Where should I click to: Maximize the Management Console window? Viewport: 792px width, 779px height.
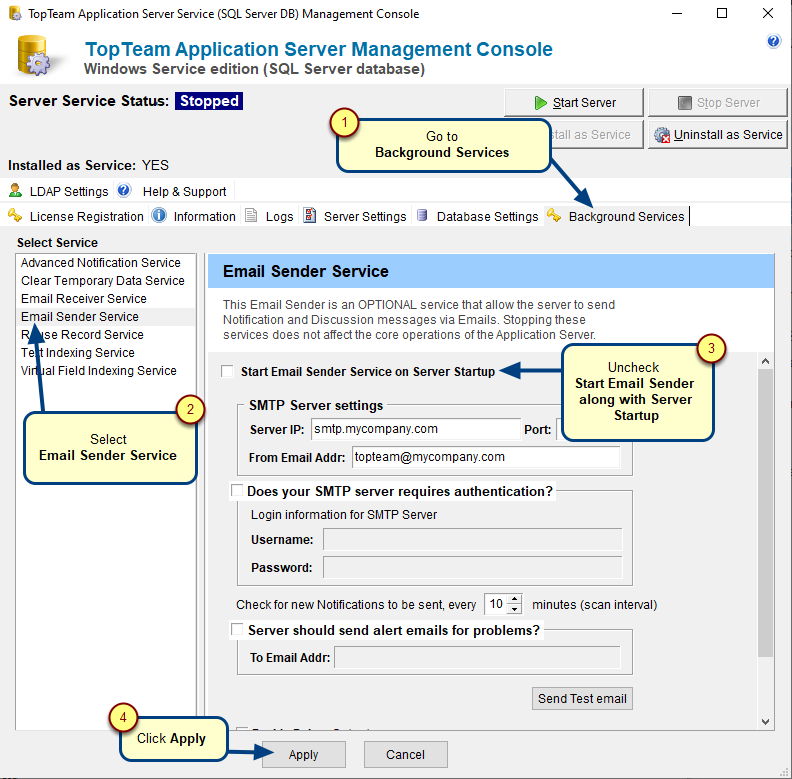pos(722,13)
